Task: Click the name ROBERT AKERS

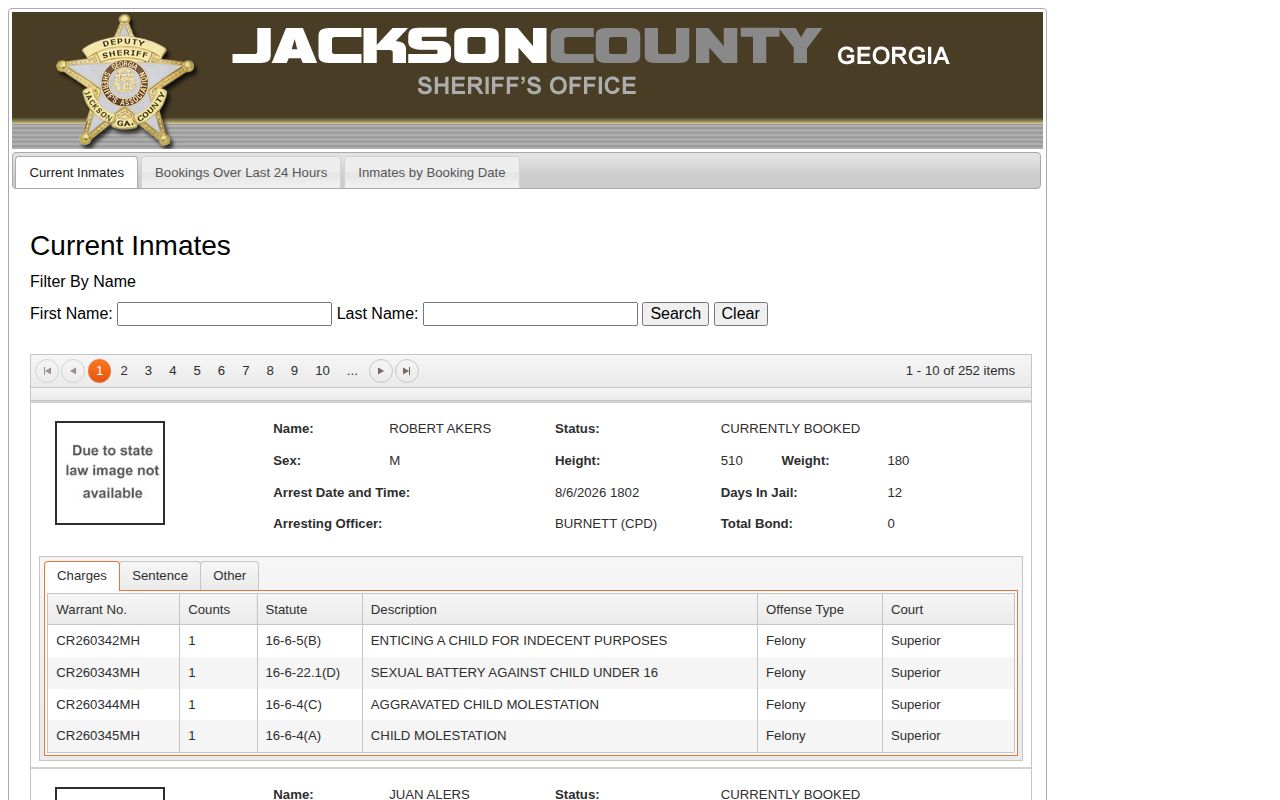Action: pyautogui.click(x=440, y=429)
